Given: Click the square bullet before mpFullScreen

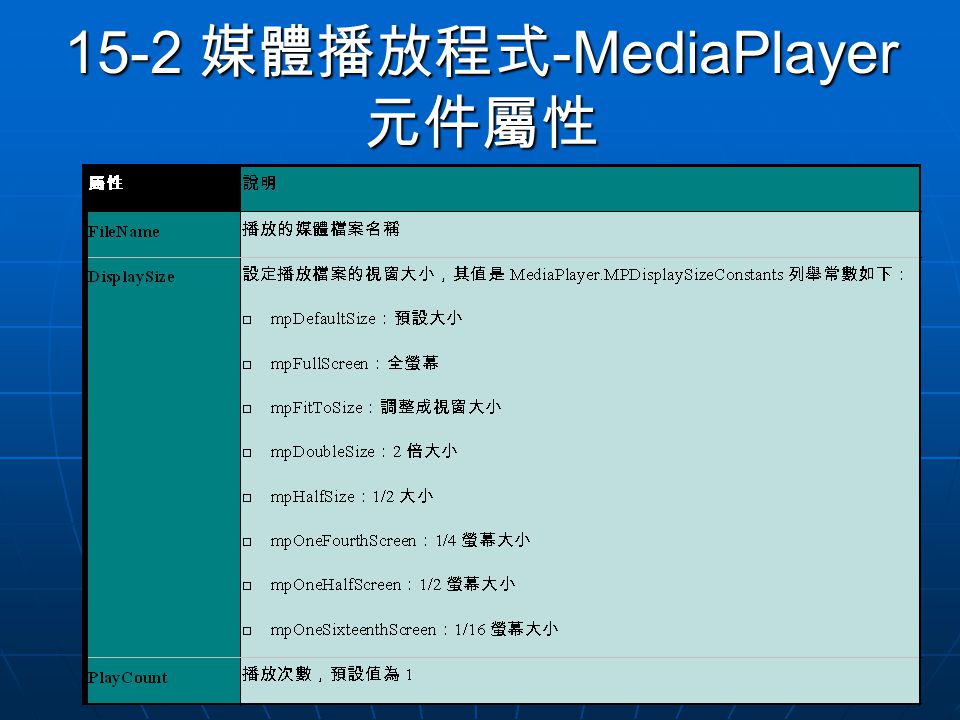Looking at the screenshot, I should coord(247,364).
